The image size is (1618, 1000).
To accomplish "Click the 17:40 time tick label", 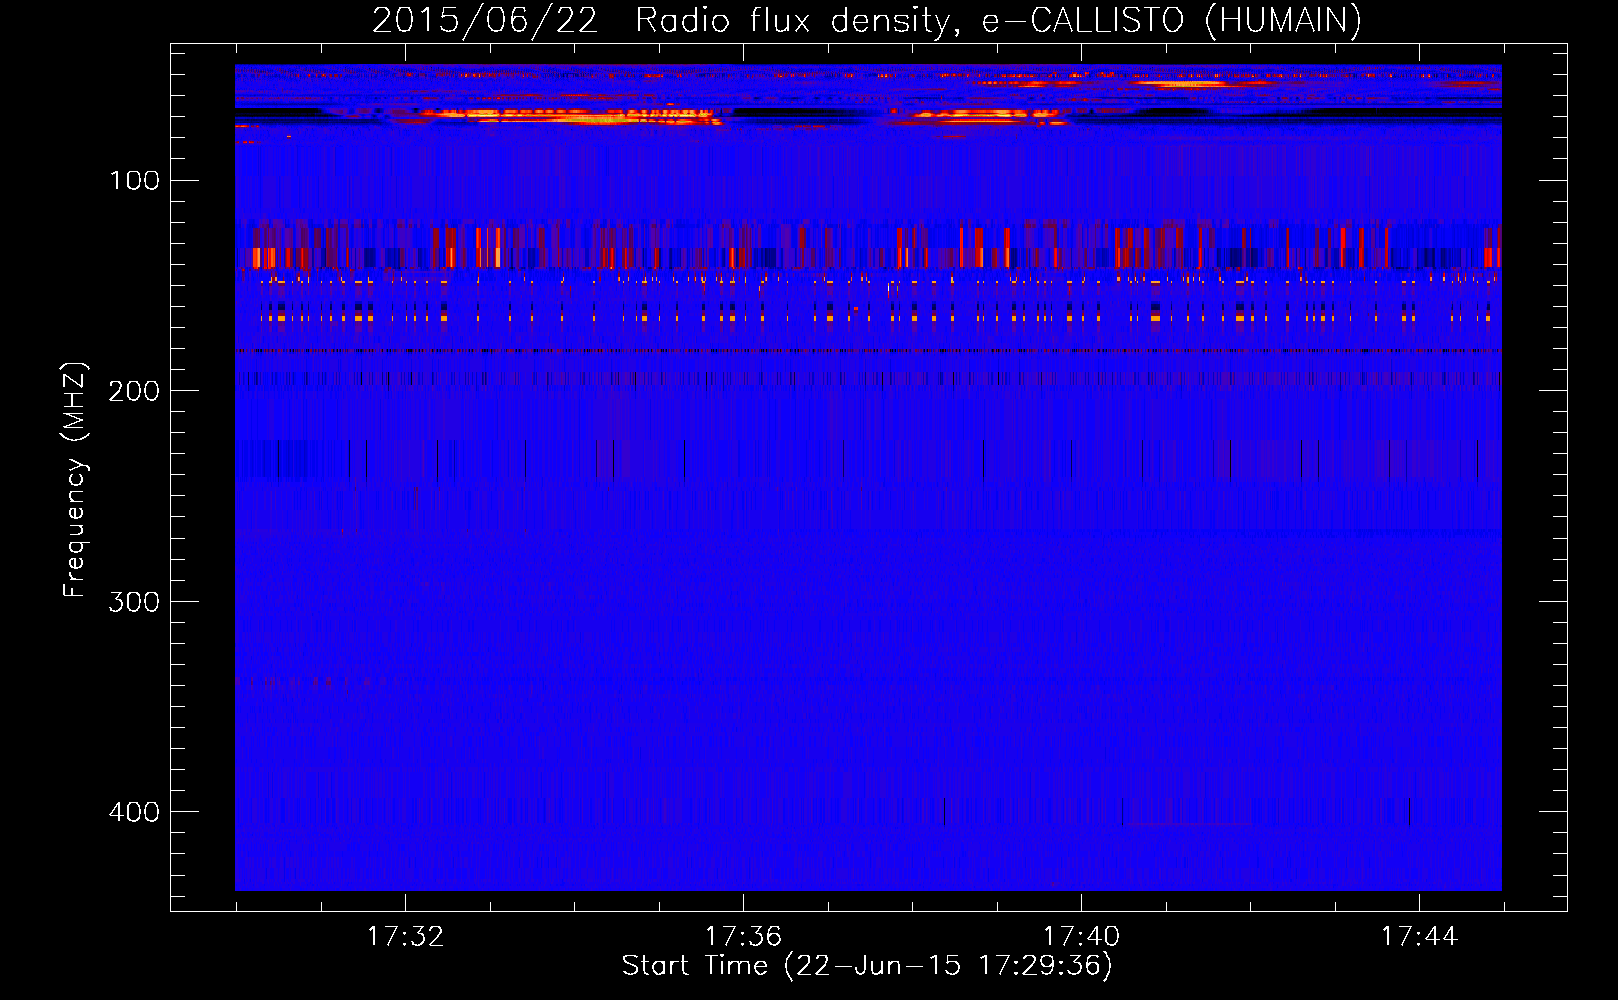I will tap(1081, 936).
